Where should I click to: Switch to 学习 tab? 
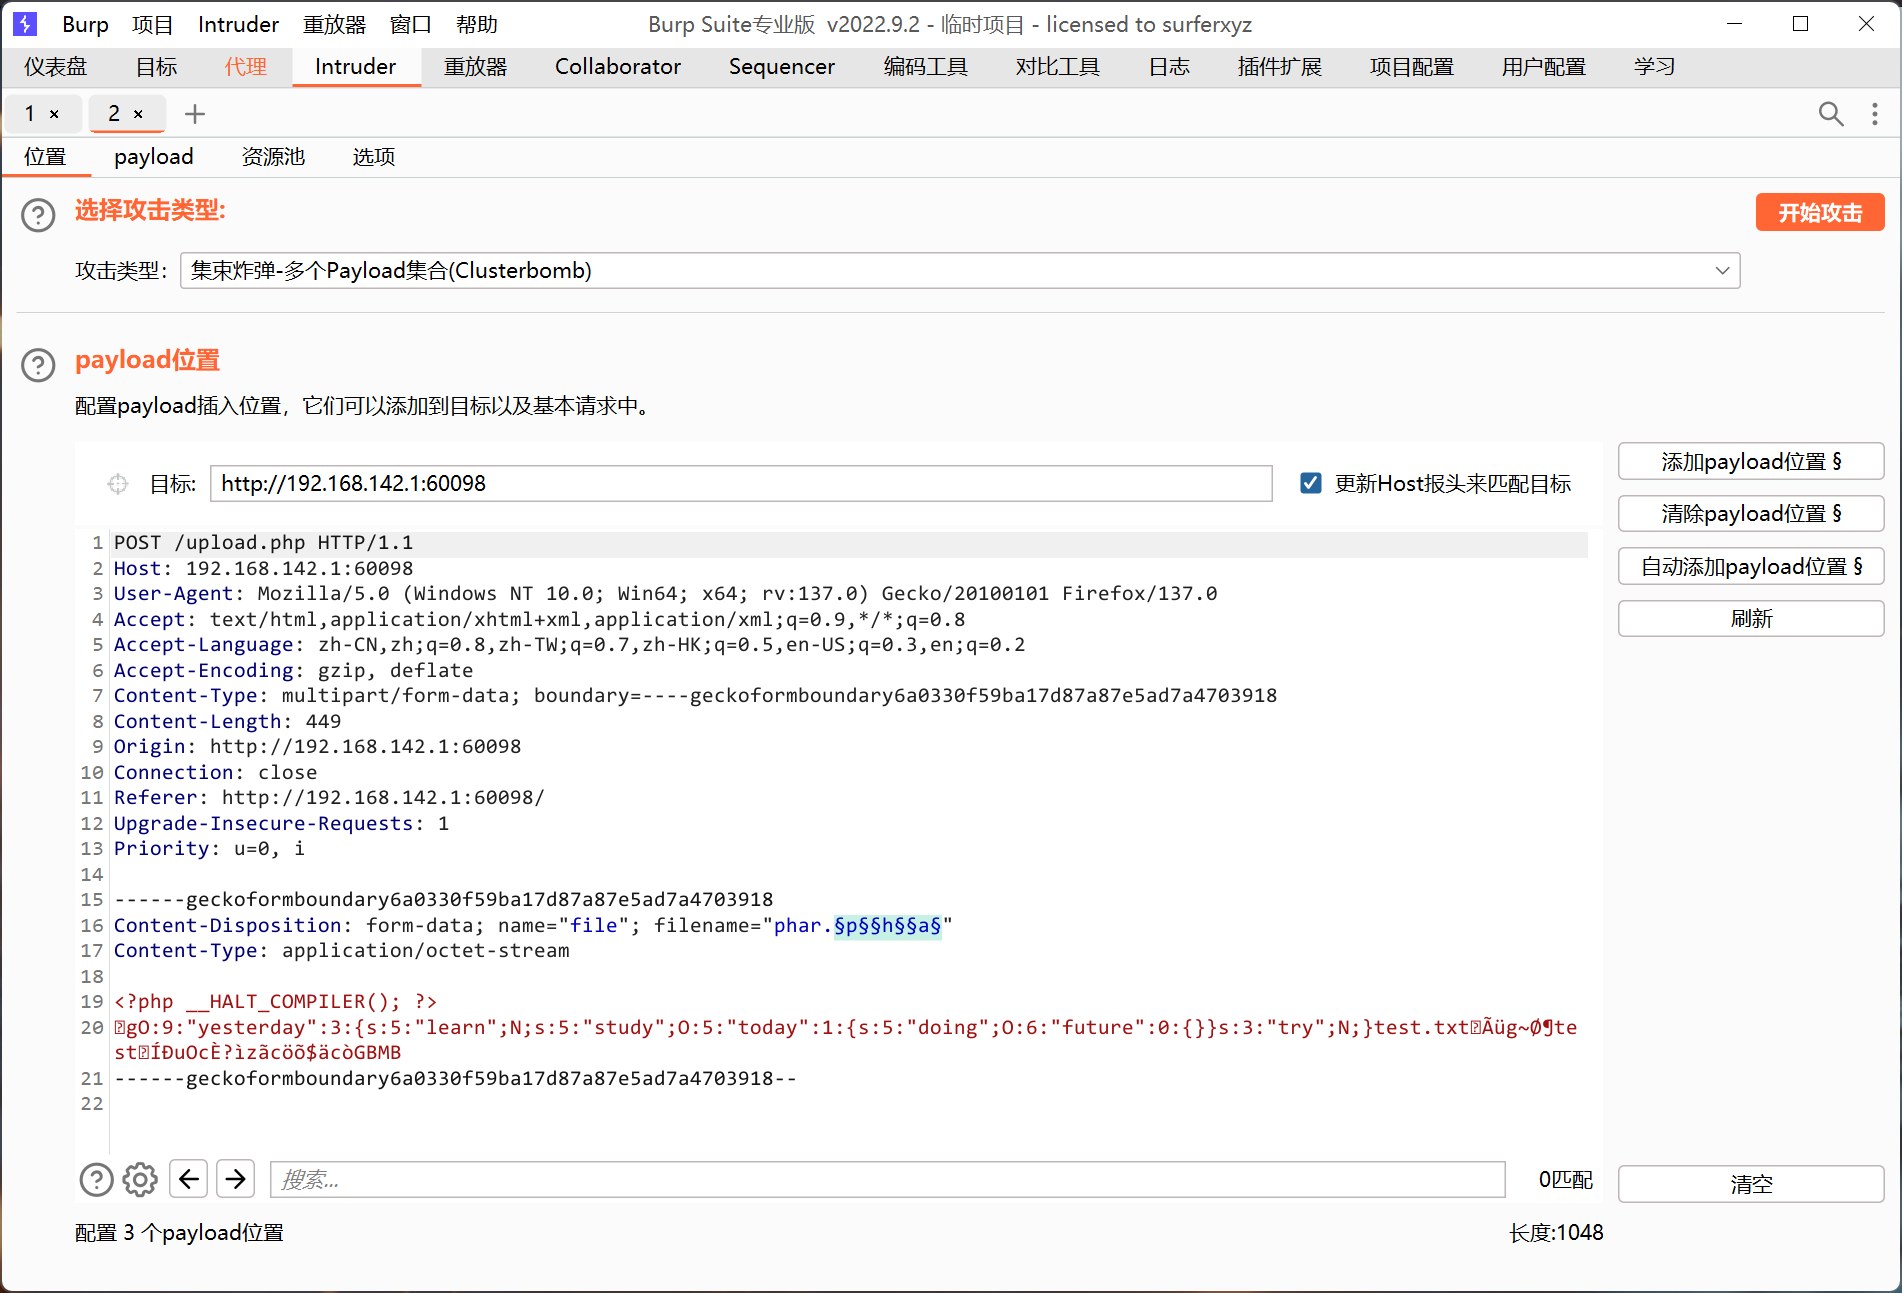[x=1654, y=67]
